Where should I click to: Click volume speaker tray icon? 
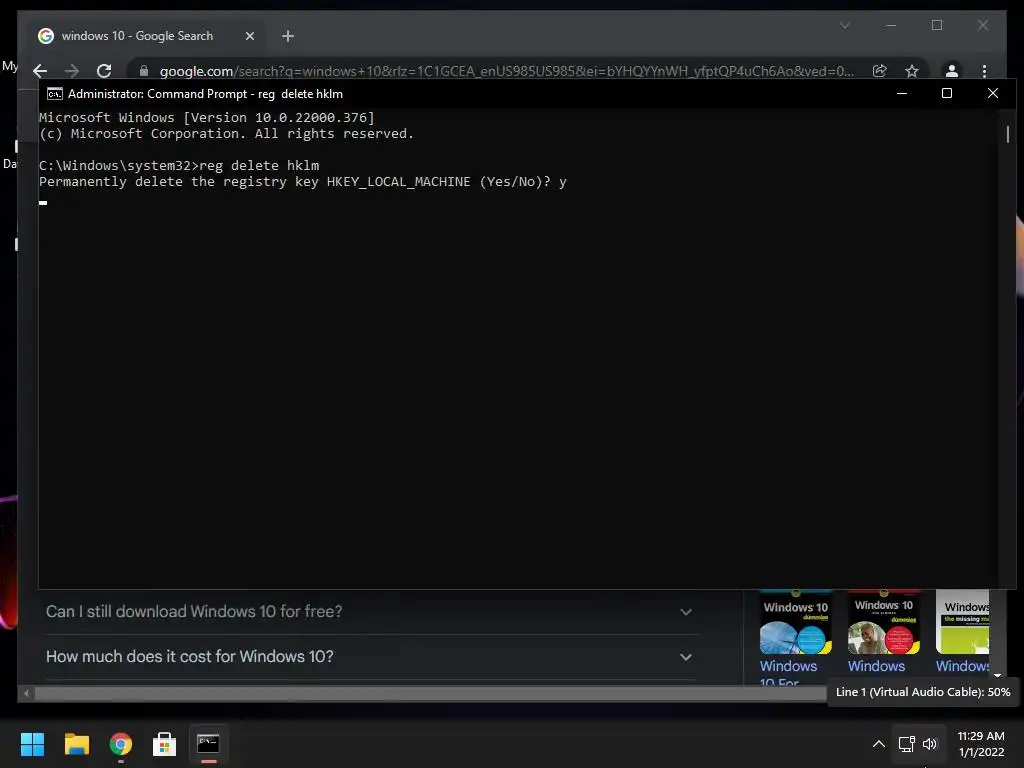coord(930,744)
